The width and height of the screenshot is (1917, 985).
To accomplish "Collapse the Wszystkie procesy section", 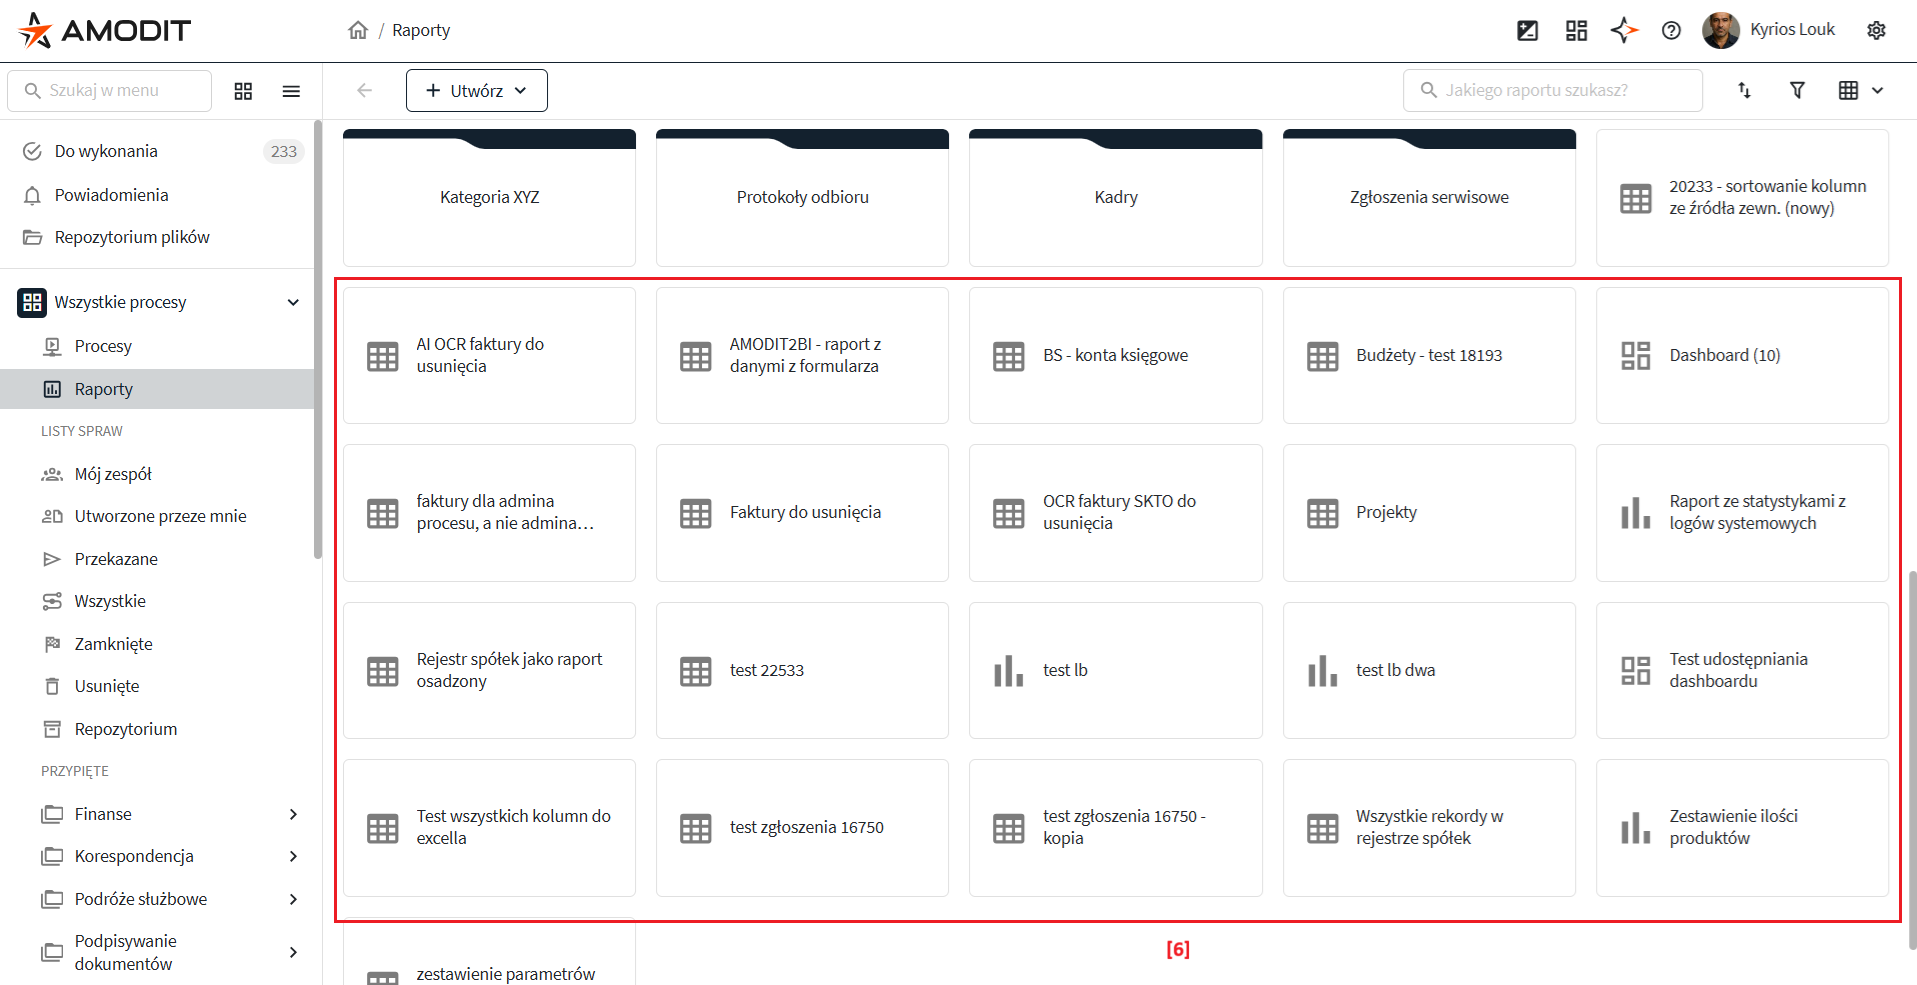I will (293, 302).
